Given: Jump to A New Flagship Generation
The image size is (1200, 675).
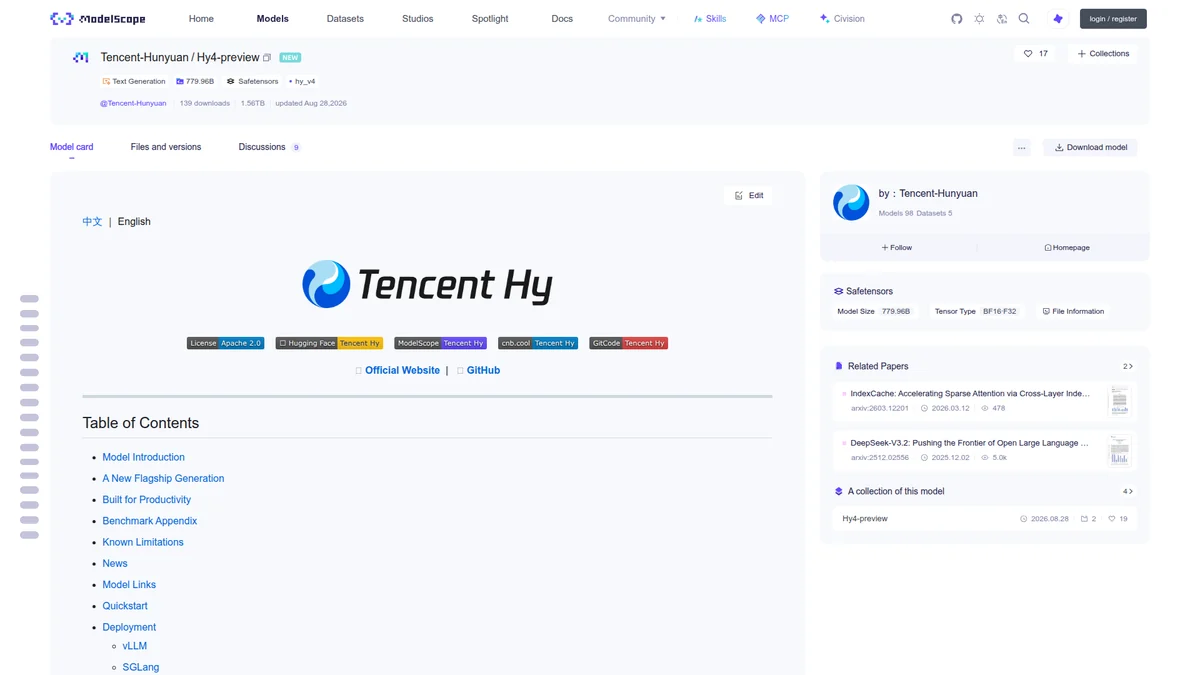Looking at the screenshot, I should (163, 478).
